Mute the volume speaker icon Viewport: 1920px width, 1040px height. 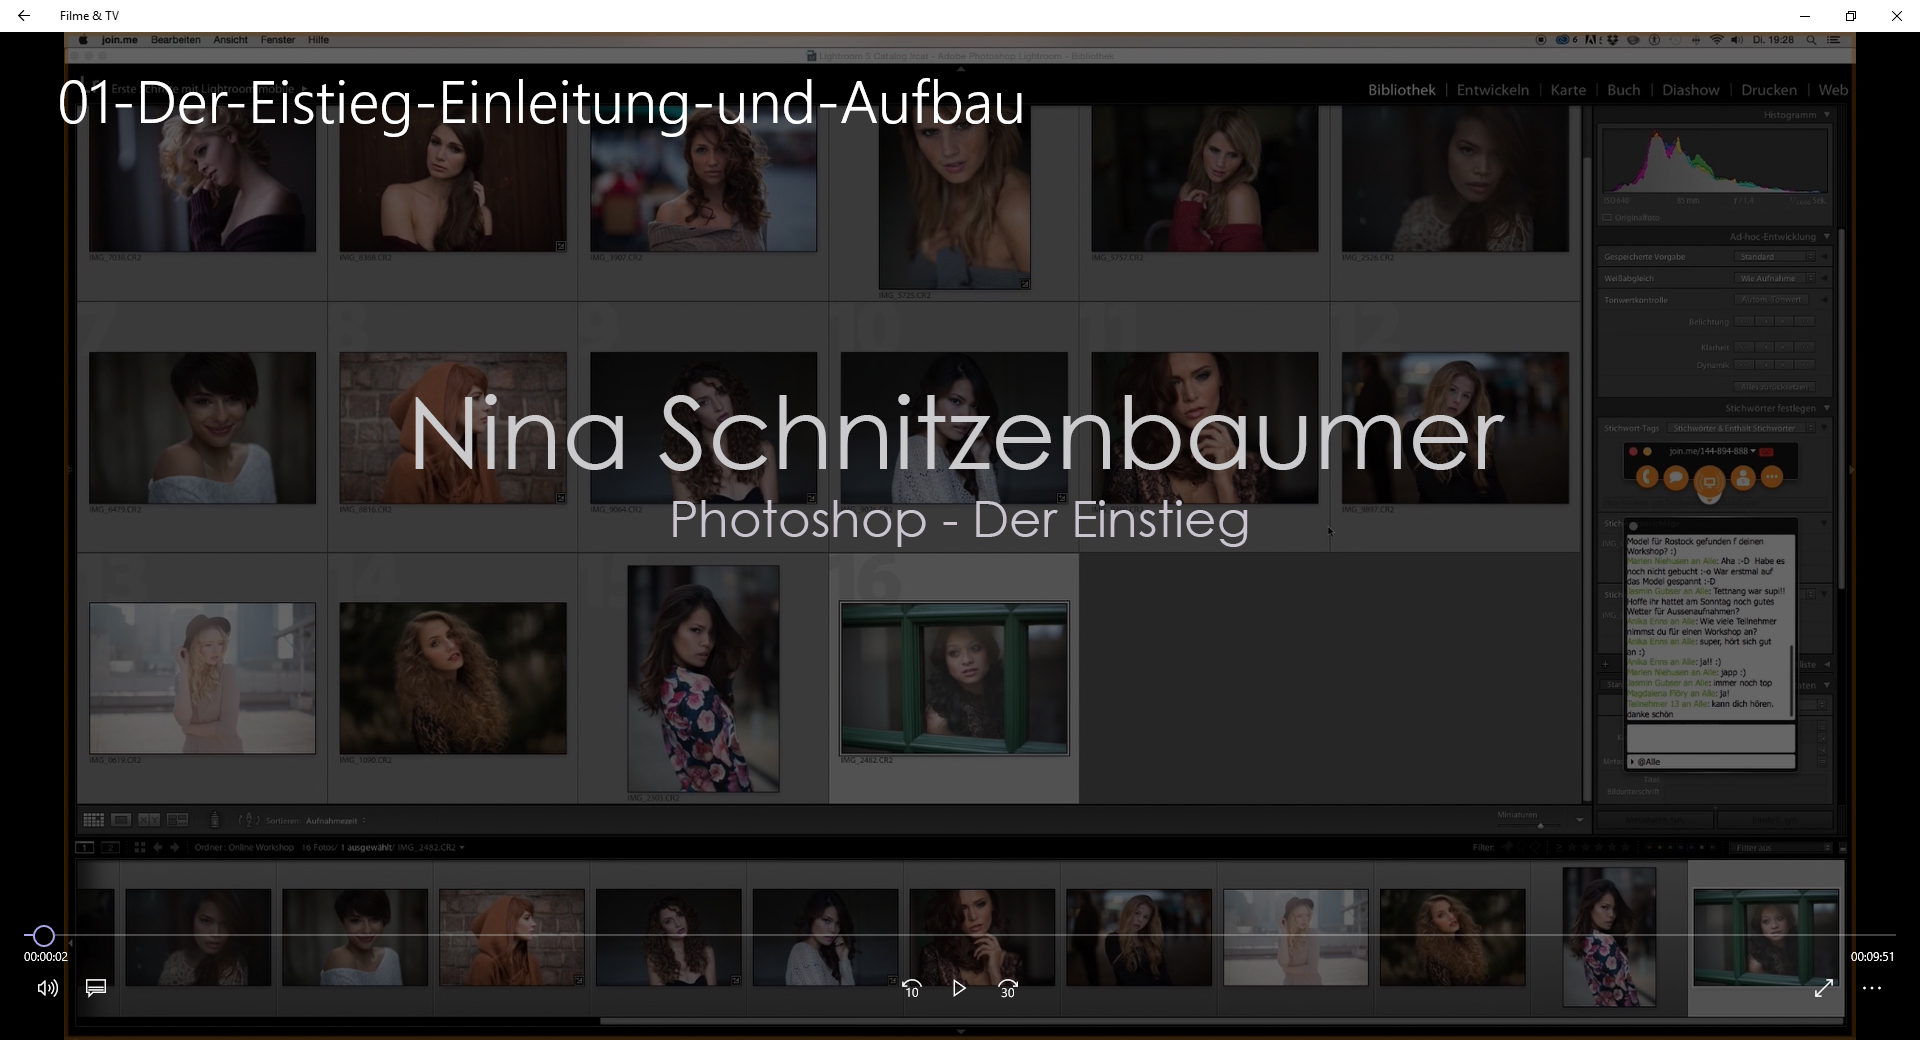[x=47, y=988]
